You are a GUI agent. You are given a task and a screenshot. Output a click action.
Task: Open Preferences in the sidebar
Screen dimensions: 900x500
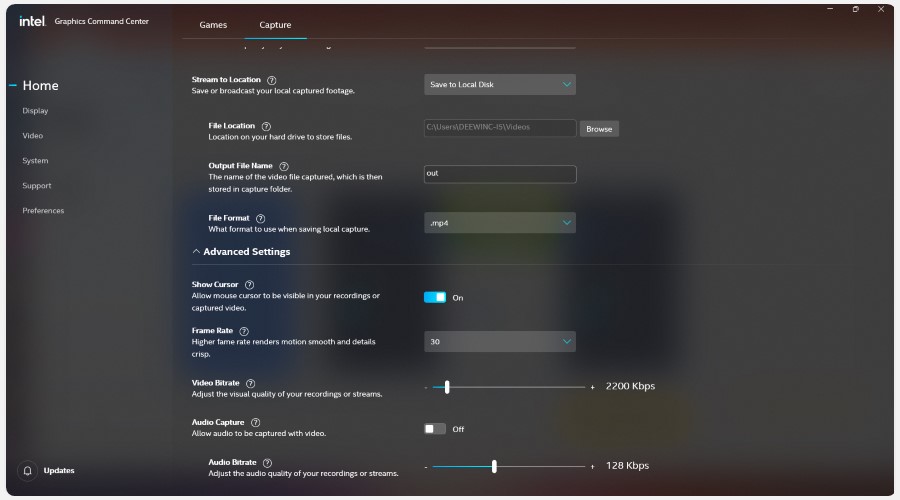coord(43,211)
